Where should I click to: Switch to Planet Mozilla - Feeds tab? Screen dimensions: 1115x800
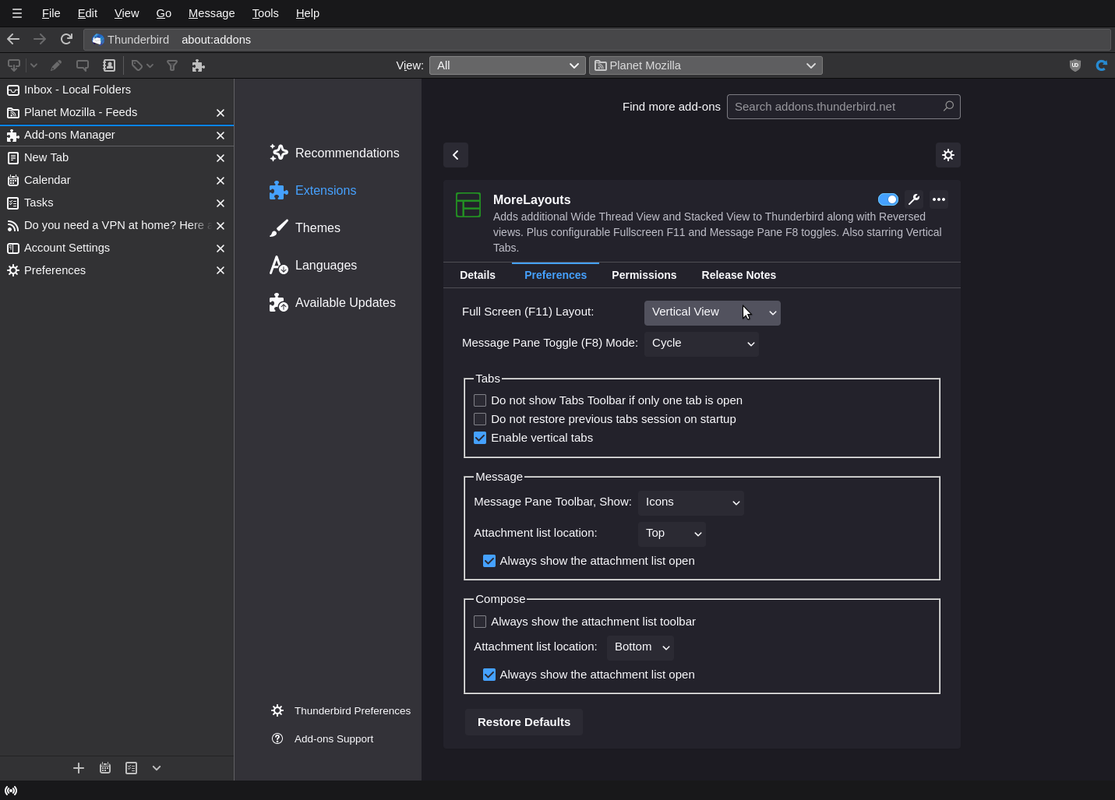click(107, 112)
